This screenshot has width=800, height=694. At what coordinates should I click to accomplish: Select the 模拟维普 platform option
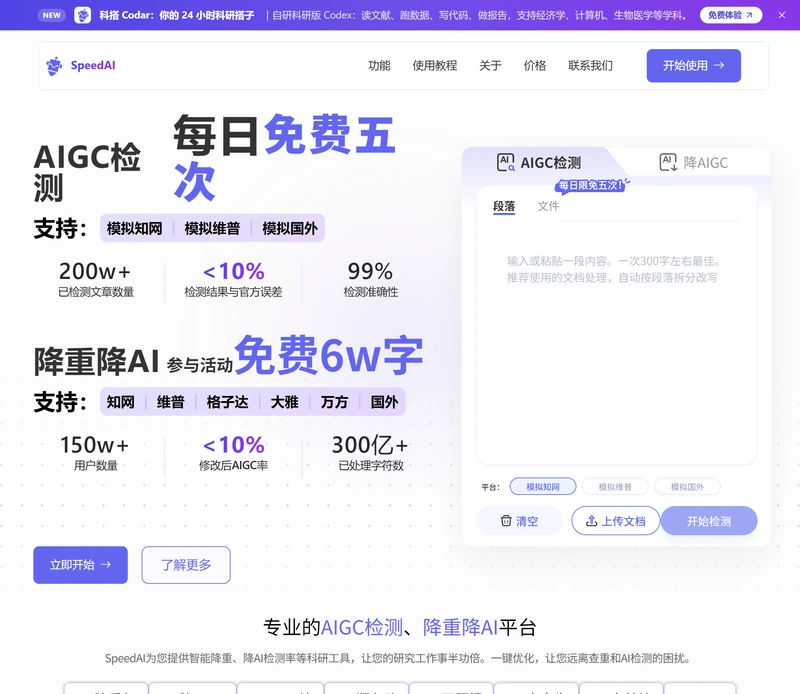pos(615,487)
